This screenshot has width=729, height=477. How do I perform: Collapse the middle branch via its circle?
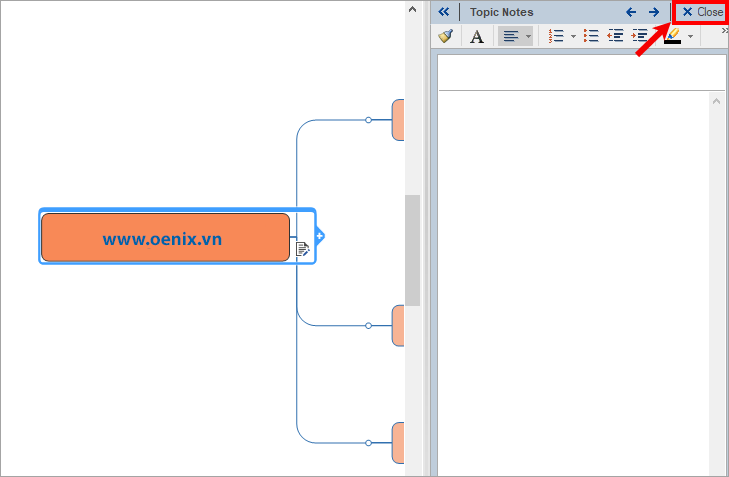(368, 325)
